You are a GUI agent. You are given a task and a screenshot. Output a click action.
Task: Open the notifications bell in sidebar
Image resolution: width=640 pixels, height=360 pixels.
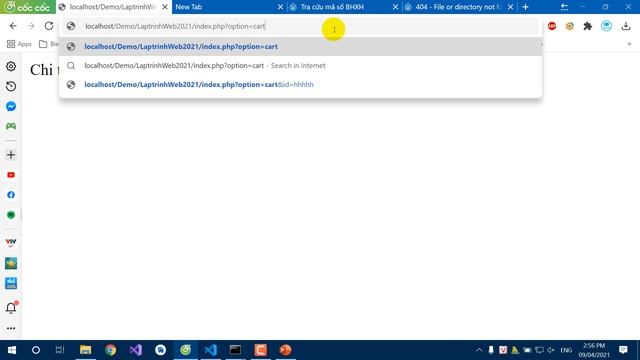[11, 308]
